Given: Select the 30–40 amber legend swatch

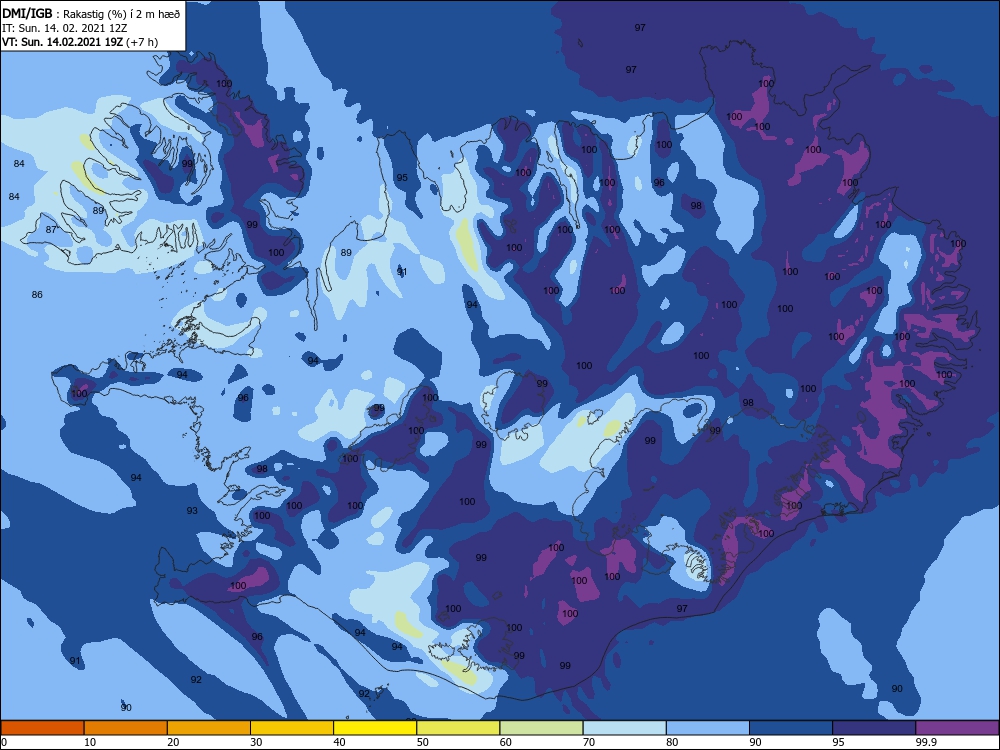Looking at the screenshot, I should click(292, 728).
